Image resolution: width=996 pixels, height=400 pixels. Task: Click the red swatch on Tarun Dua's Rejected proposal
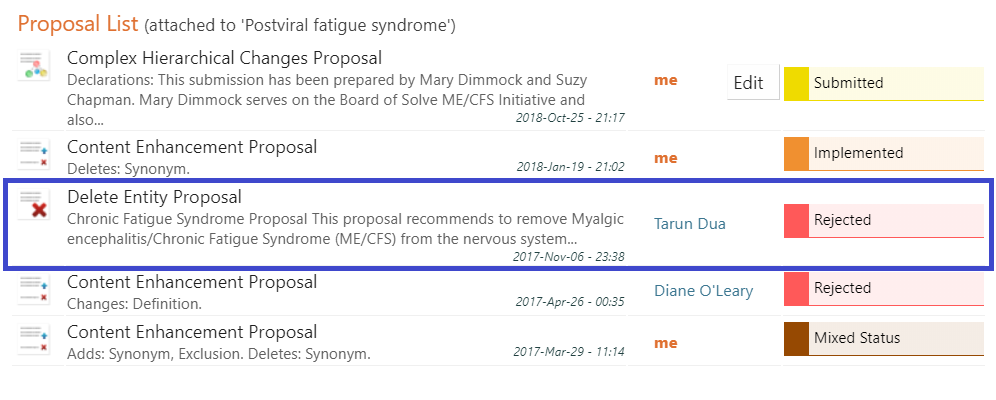click(x=796, y=220)
